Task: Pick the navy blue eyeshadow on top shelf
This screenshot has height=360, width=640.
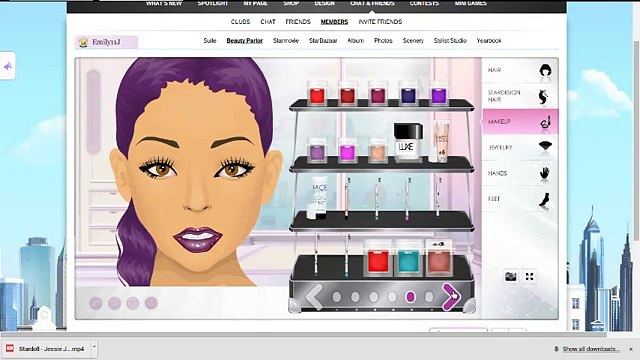Action: pos(409,93)
